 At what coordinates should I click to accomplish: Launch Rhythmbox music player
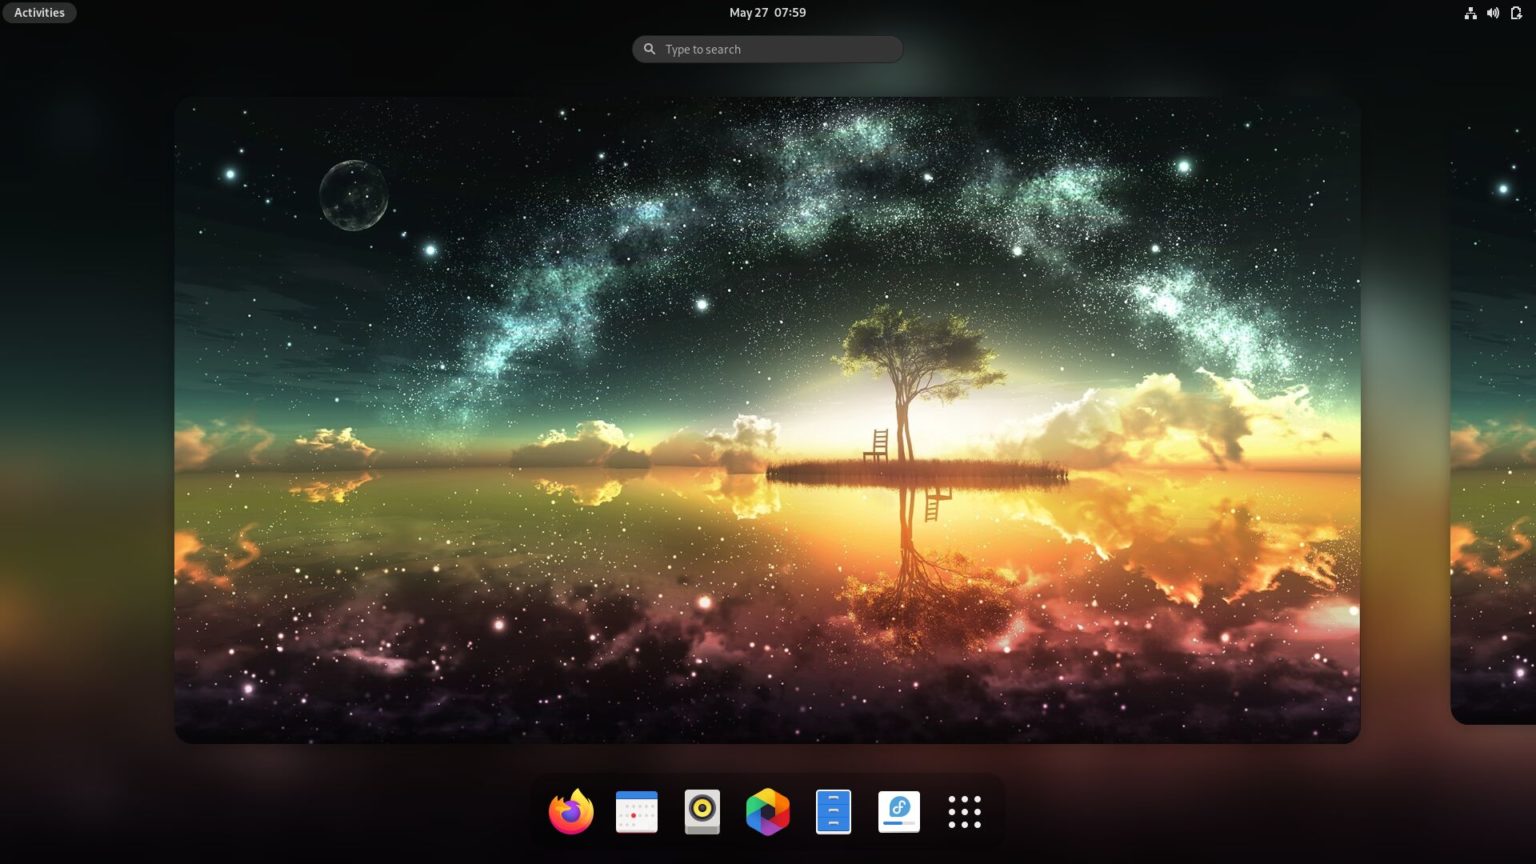coord(701,812)
